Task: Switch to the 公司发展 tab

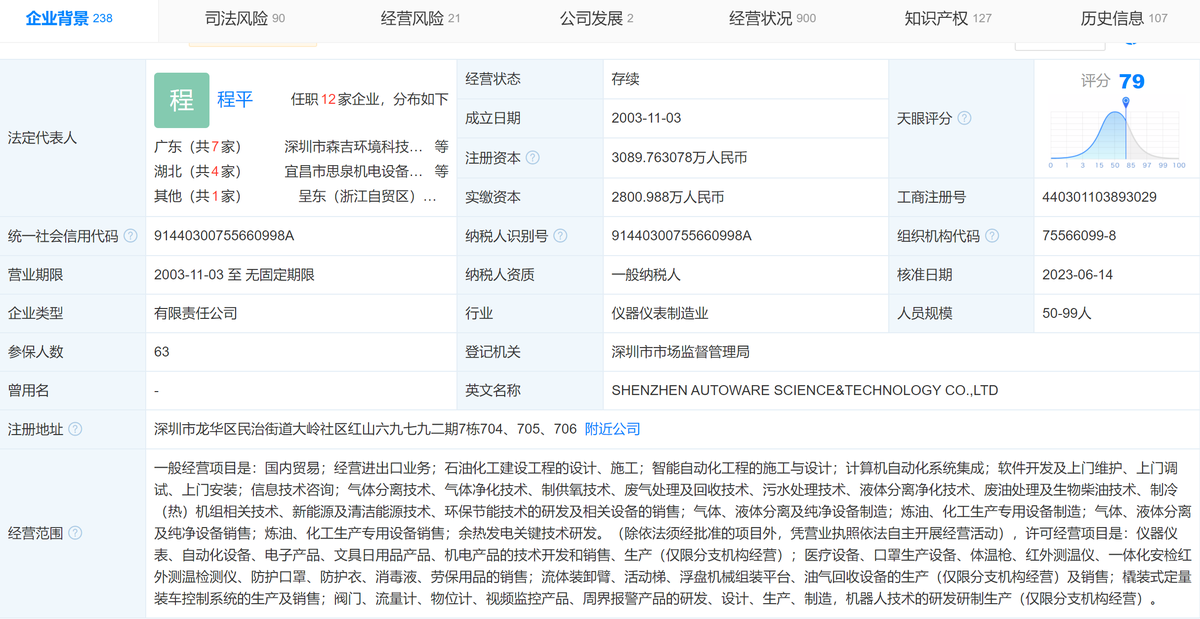Action: [589, 17]
